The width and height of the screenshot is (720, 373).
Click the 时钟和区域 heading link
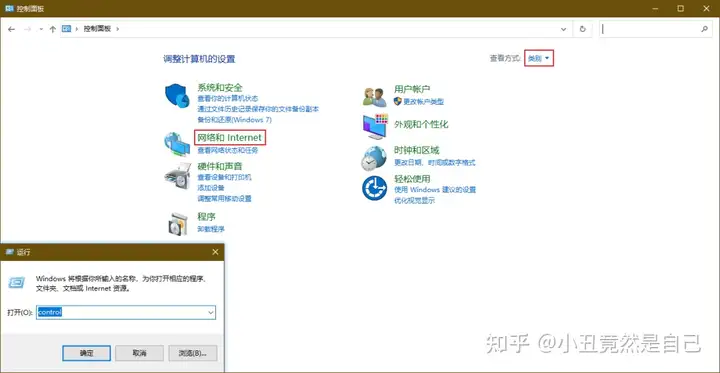tap(416, 150)
